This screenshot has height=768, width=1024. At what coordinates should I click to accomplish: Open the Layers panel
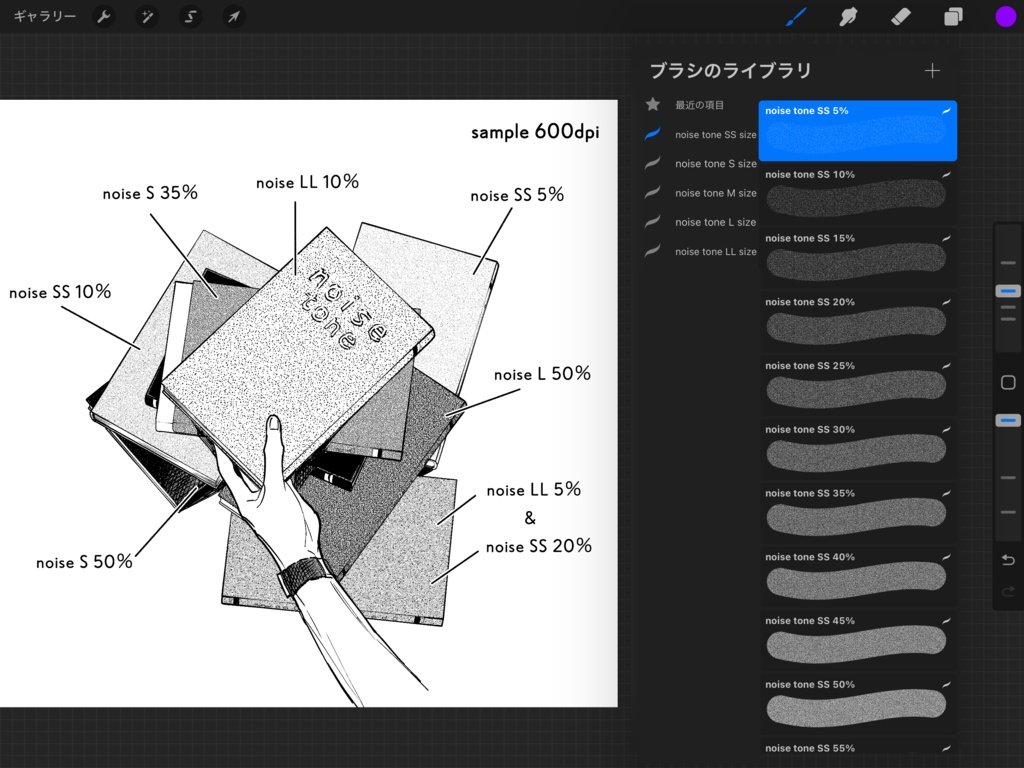[951, 16]
